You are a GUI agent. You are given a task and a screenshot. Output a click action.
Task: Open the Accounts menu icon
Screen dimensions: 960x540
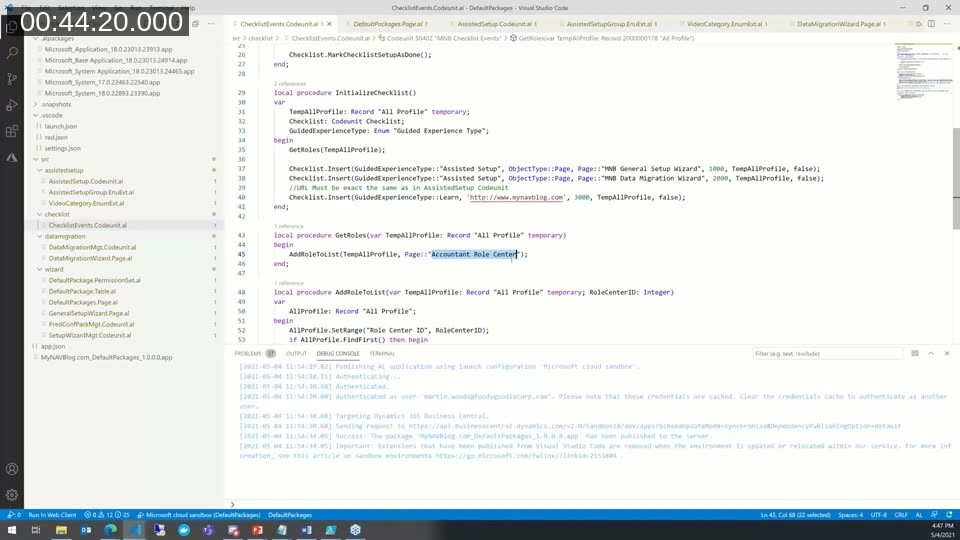12,469
